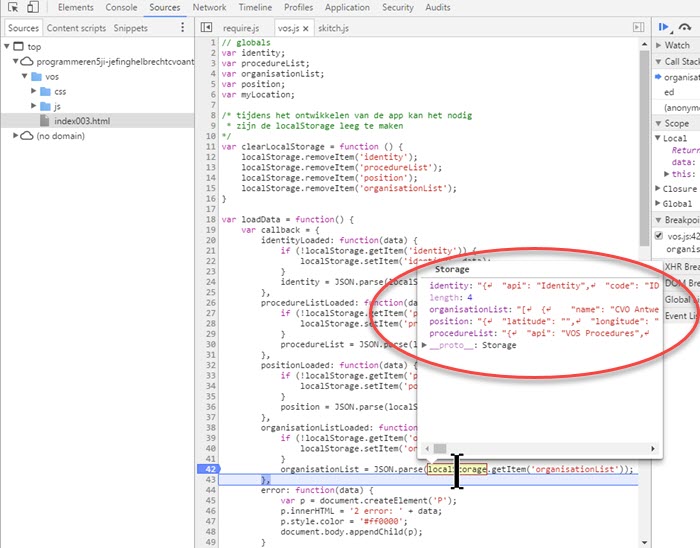Image resolution: width=700 pixels, height=548 pixels.
Task: Expand __proto__ Storage in the popup
Action: [x=424, y=345]
